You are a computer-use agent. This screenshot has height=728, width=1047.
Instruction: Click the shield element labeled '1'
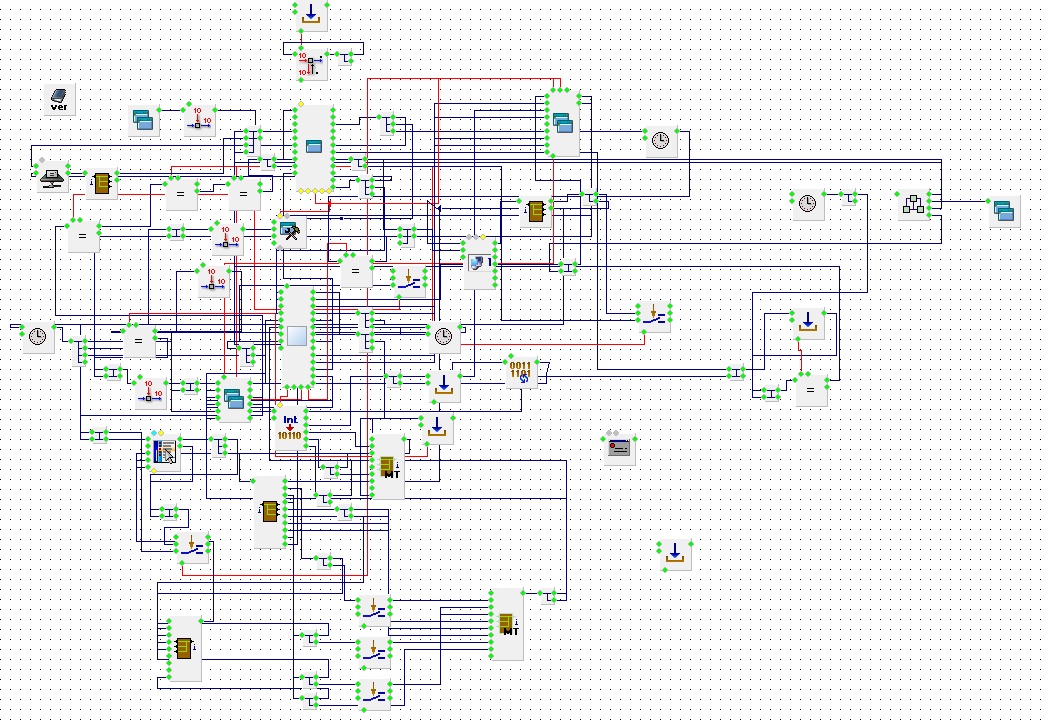tap(480, 264)
